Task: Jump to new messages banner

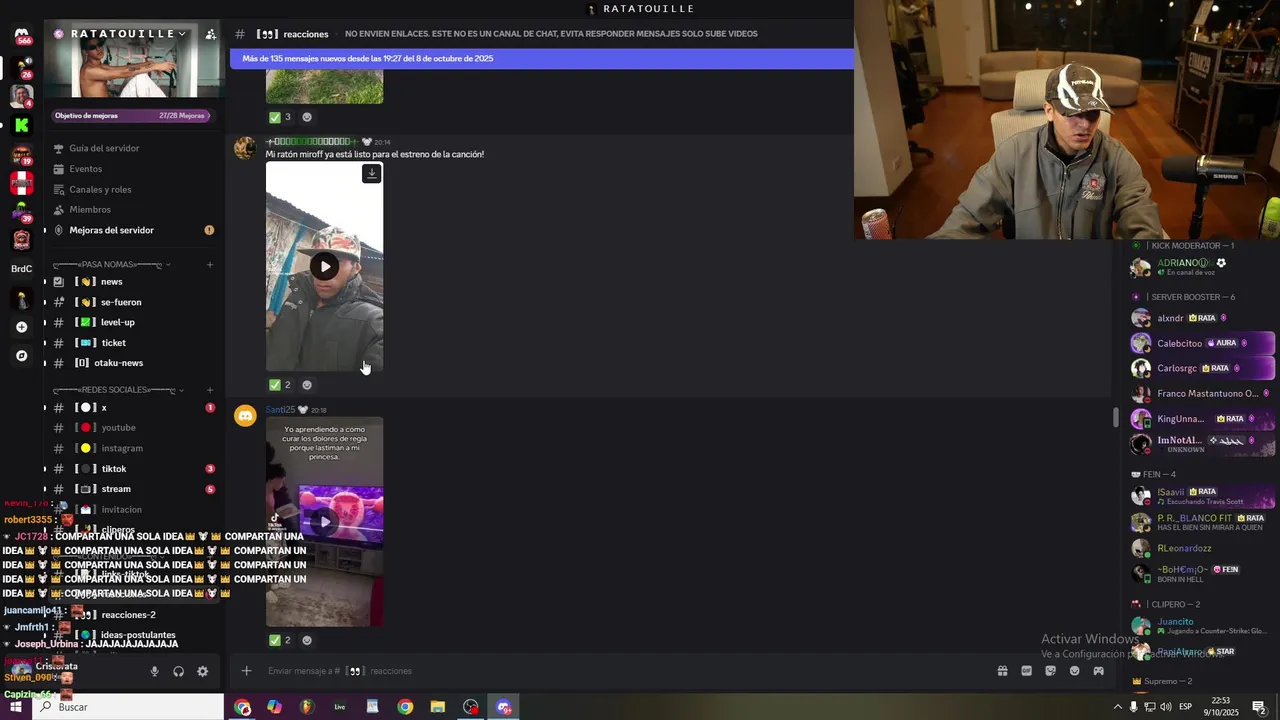Action: coord(541,59)
